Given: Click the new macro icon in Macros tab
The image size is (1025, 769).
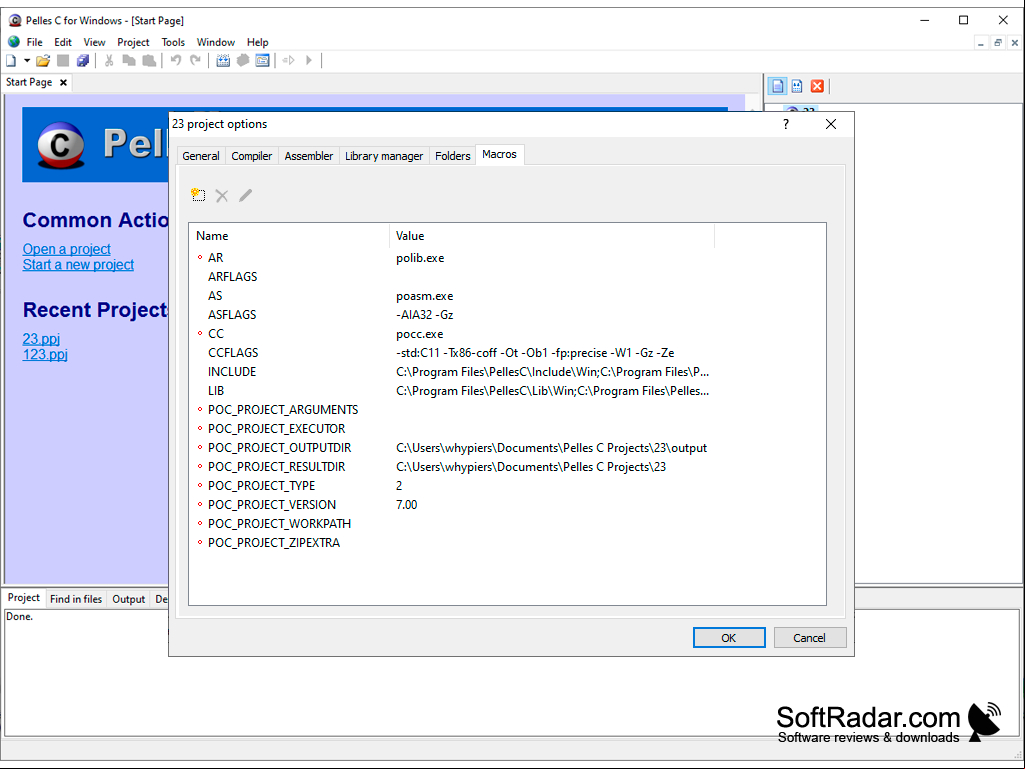Looking at the screenshot, I should 198,195.
